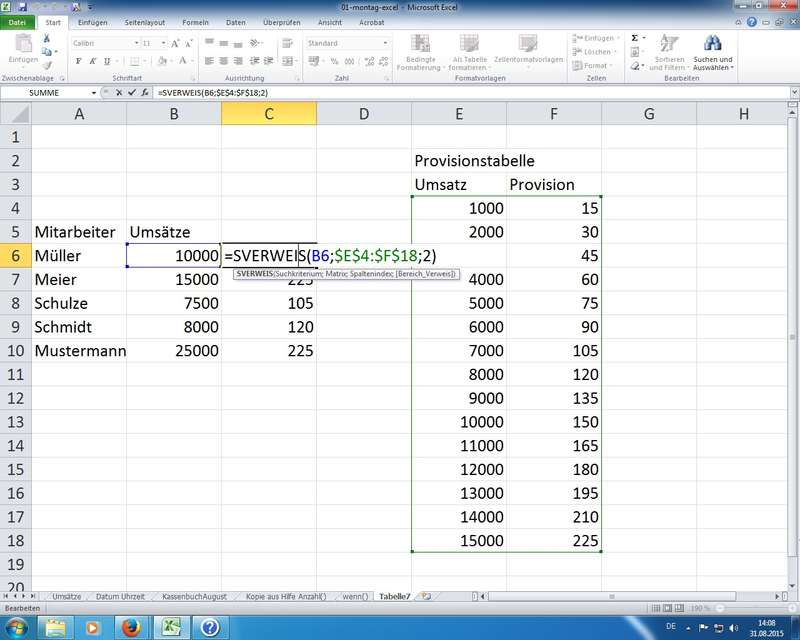Click the Save icon in quick access toolbar

pos(21,6)
